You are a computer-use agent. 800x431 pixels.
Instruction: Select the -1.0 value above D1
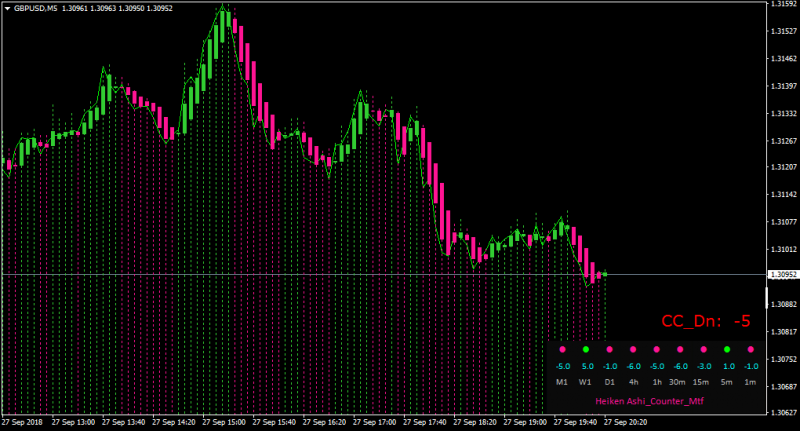[x=610, y=366]
